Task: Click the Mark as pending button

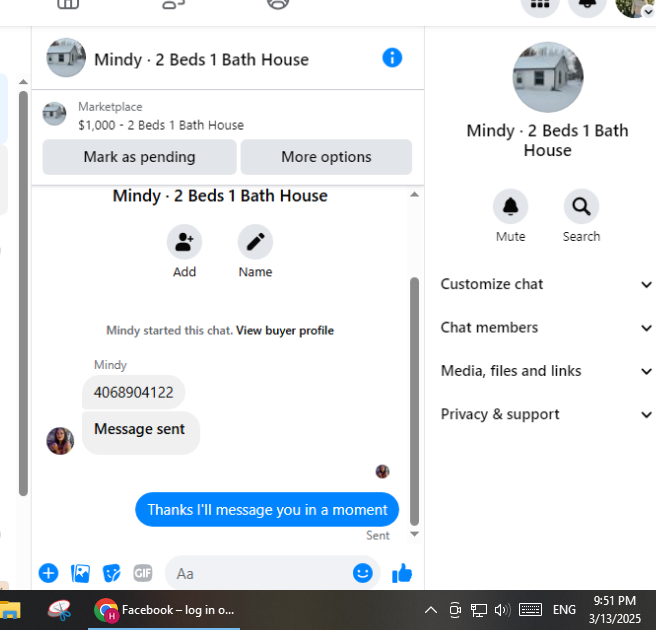Action: (139, 157)
